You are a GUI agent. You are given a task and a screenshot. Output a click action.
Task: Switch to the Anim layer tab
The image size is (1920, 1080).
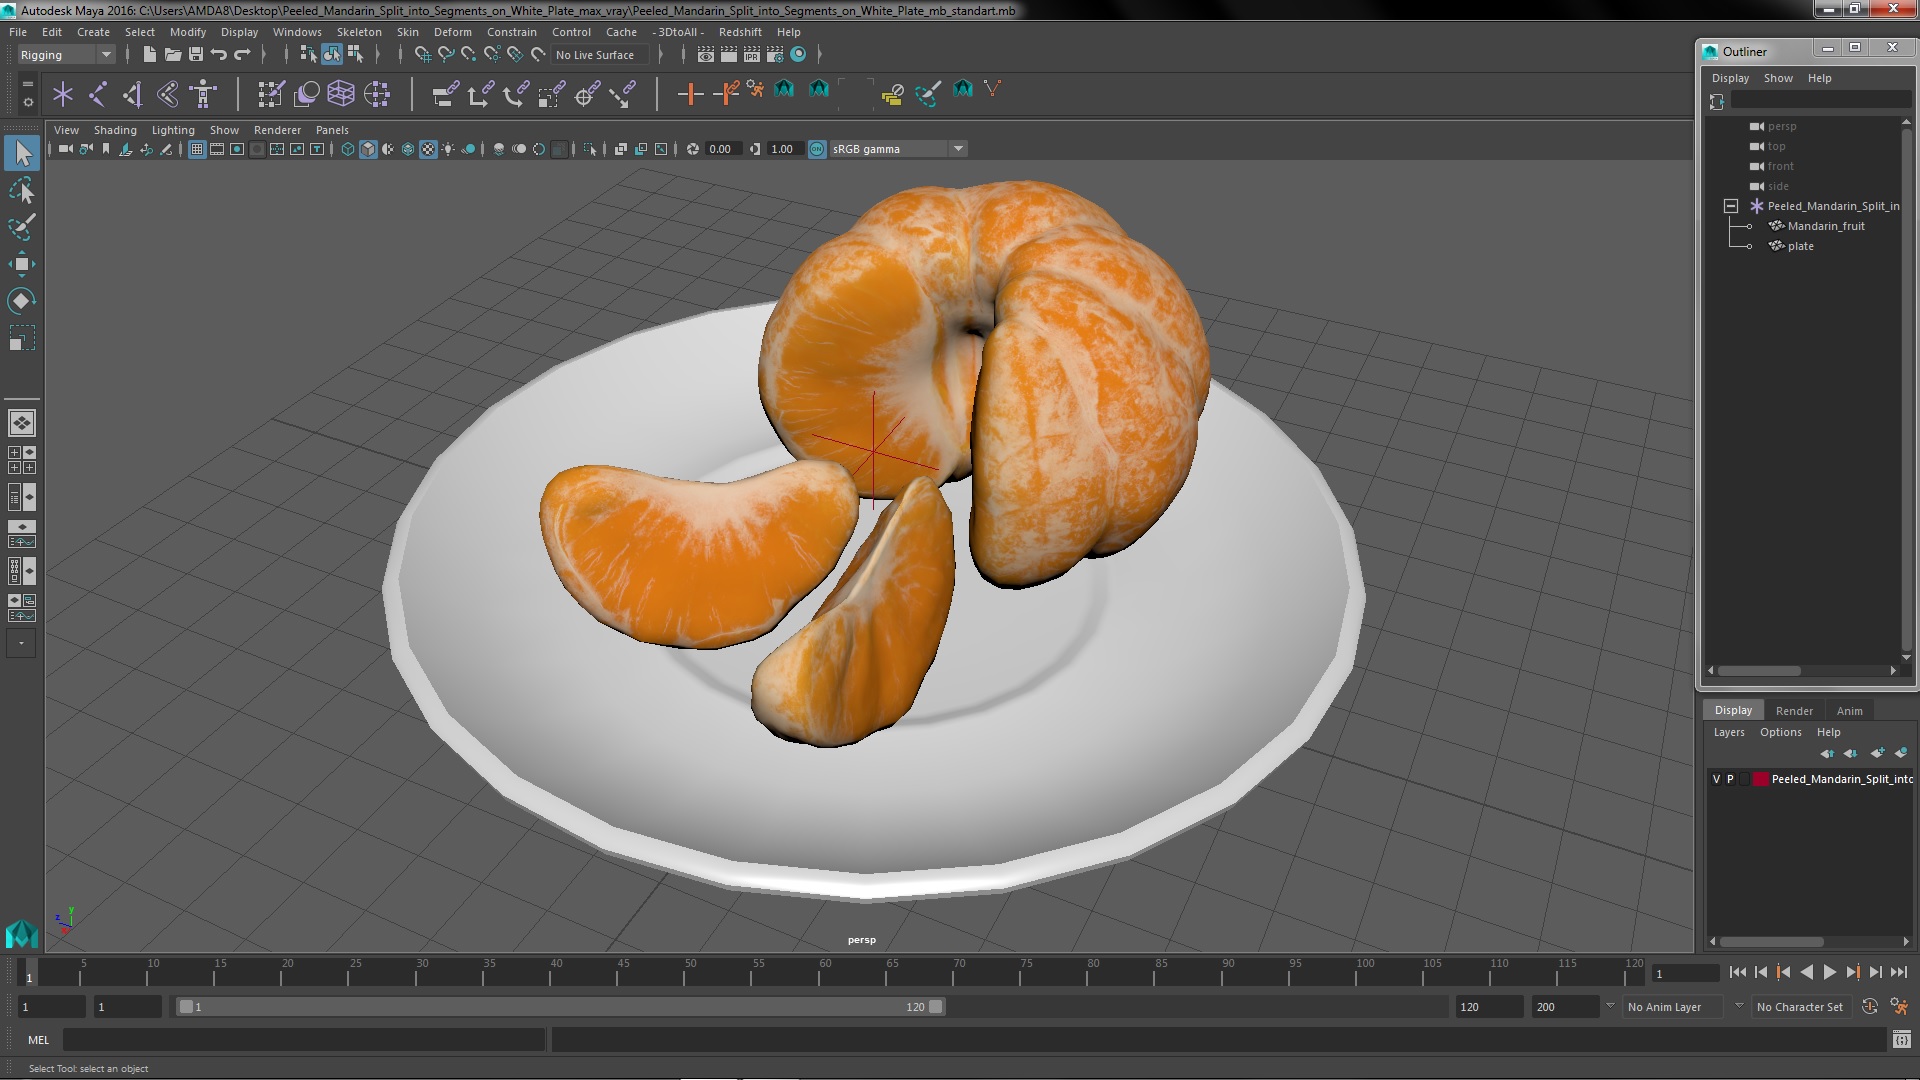1849,711
